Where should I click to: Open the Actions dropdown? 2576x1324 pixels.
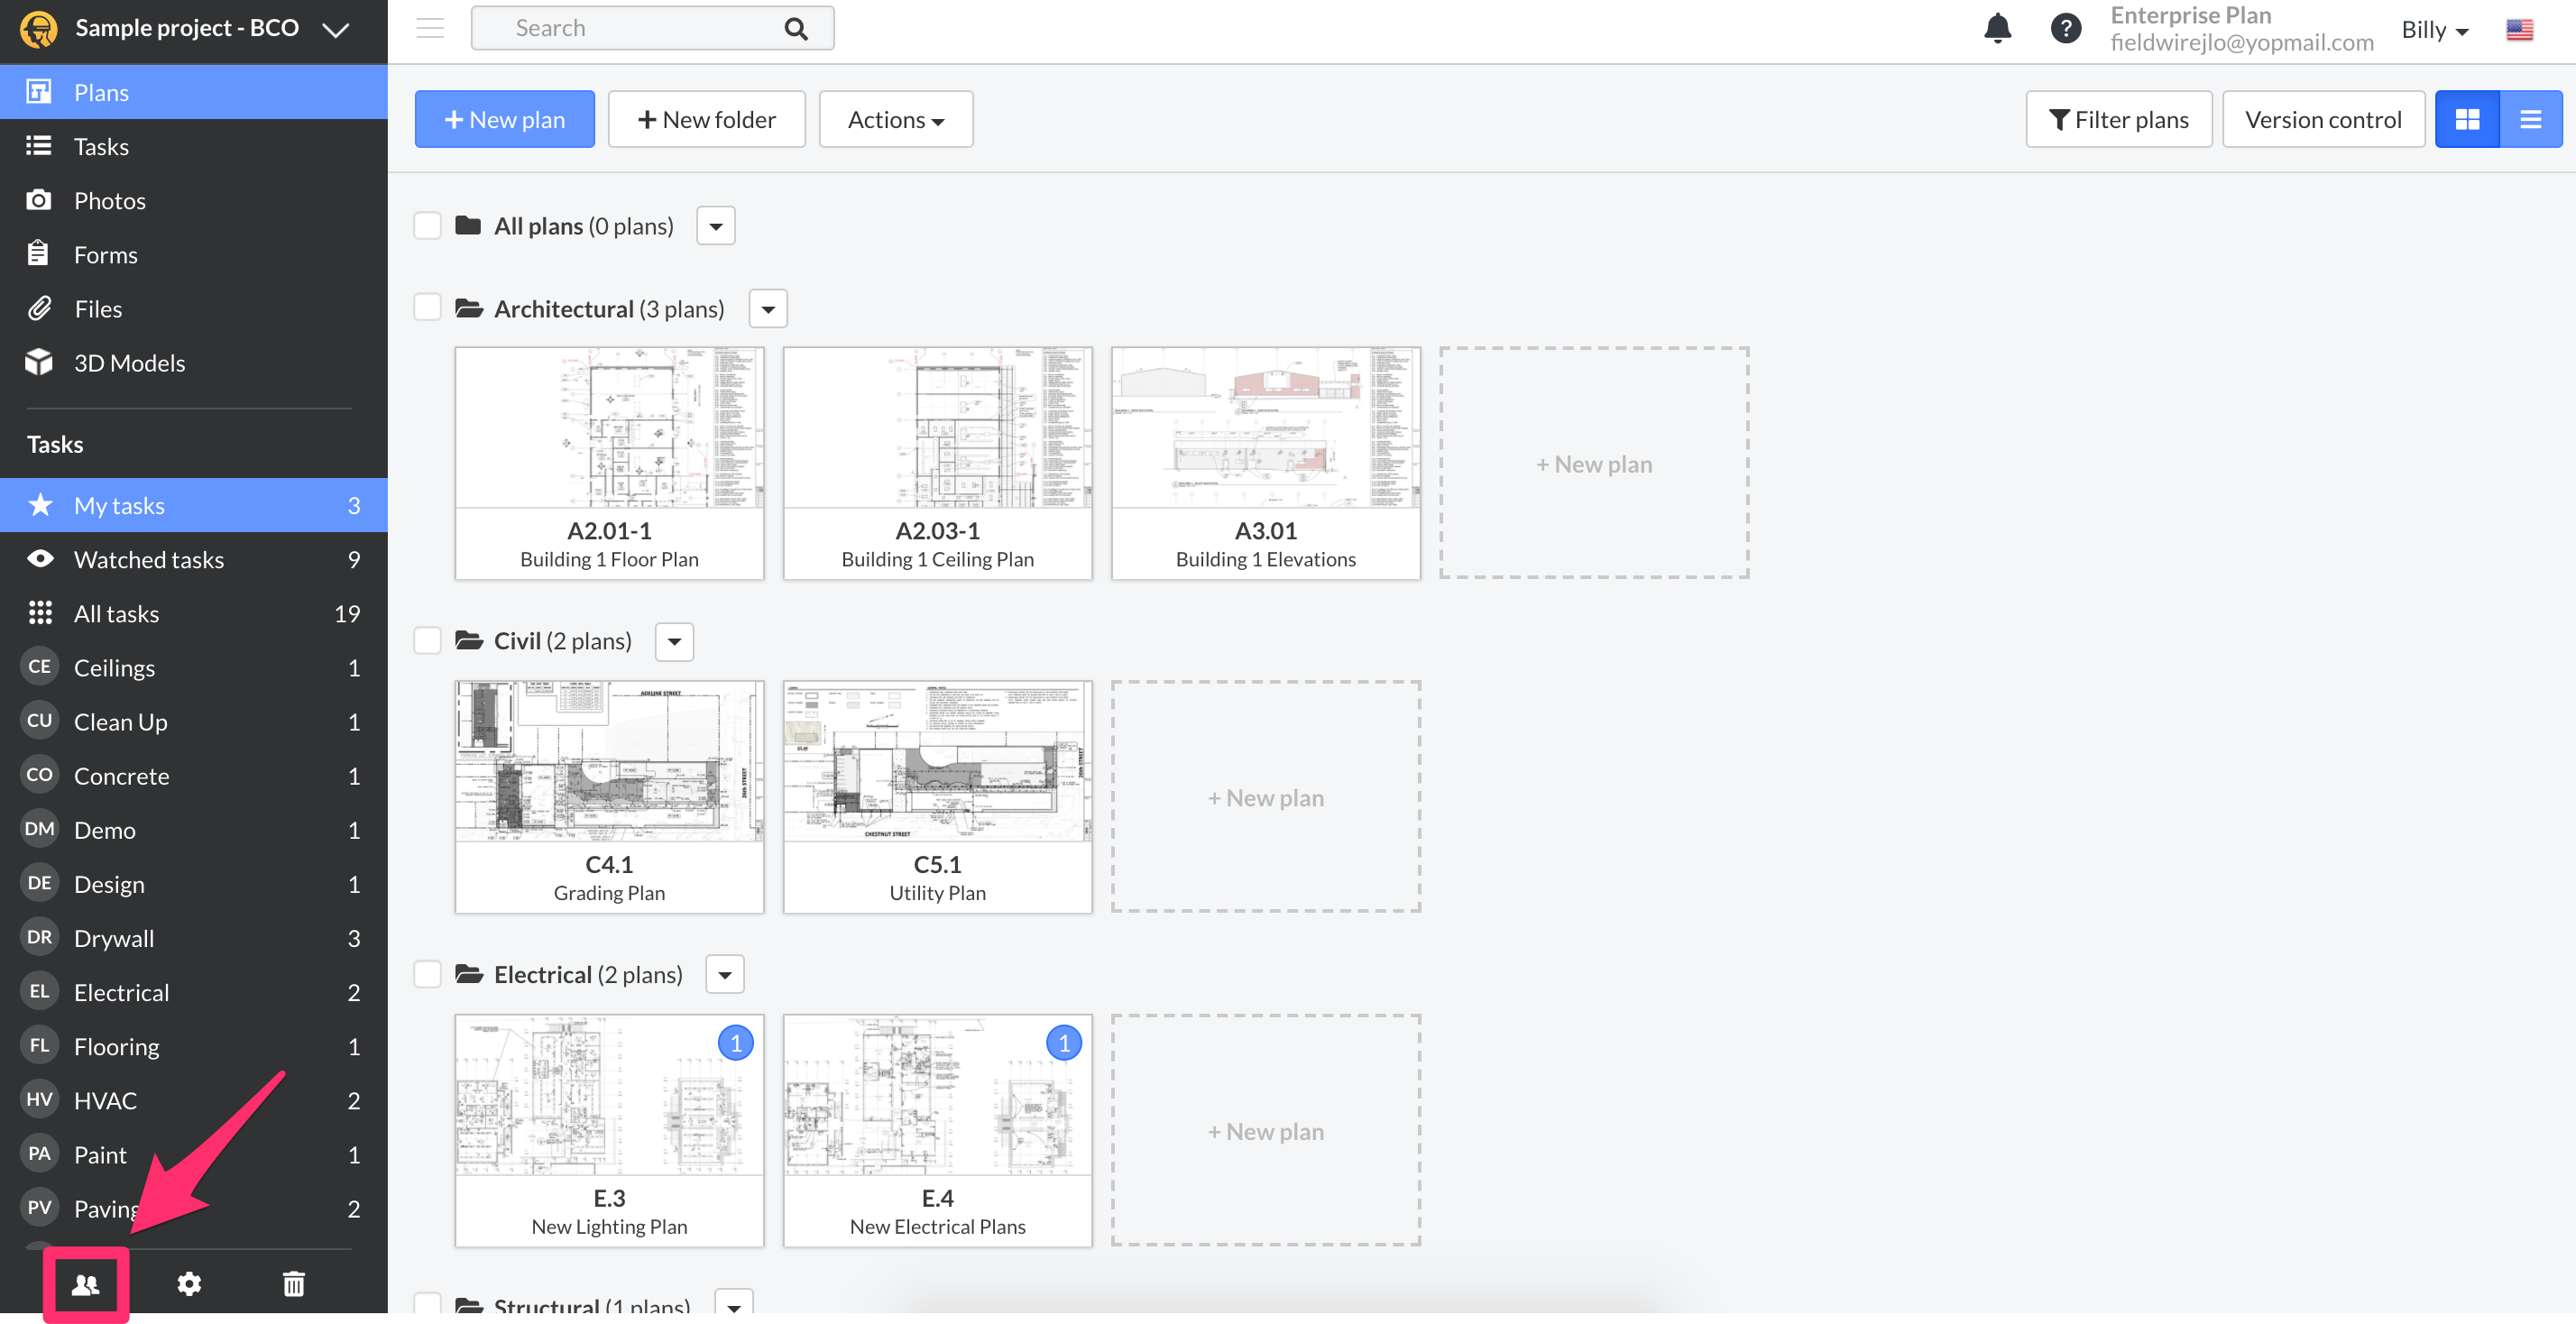click(x=895, y=118)
